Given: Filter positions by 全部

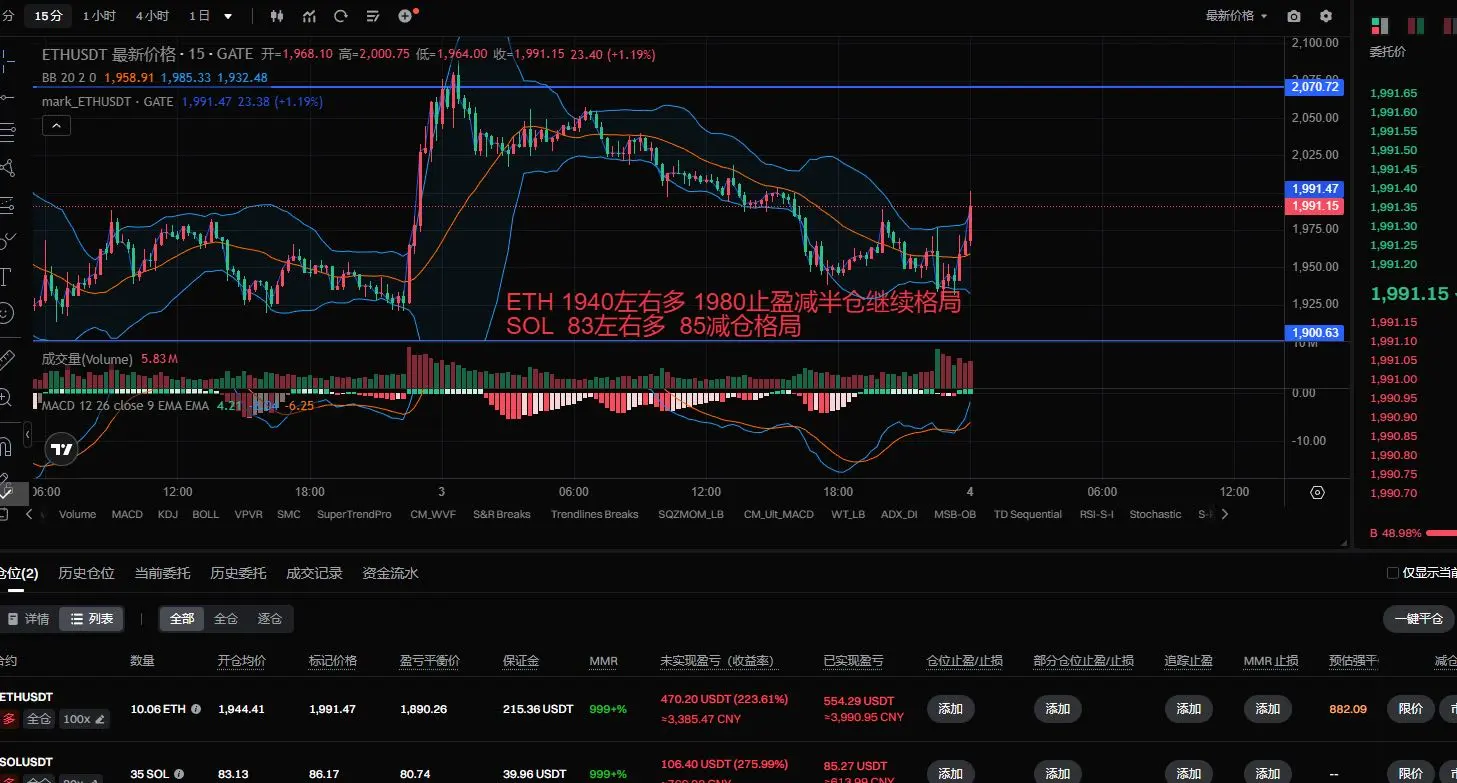Looking at the screenshot, I should (x=182, y=619).
